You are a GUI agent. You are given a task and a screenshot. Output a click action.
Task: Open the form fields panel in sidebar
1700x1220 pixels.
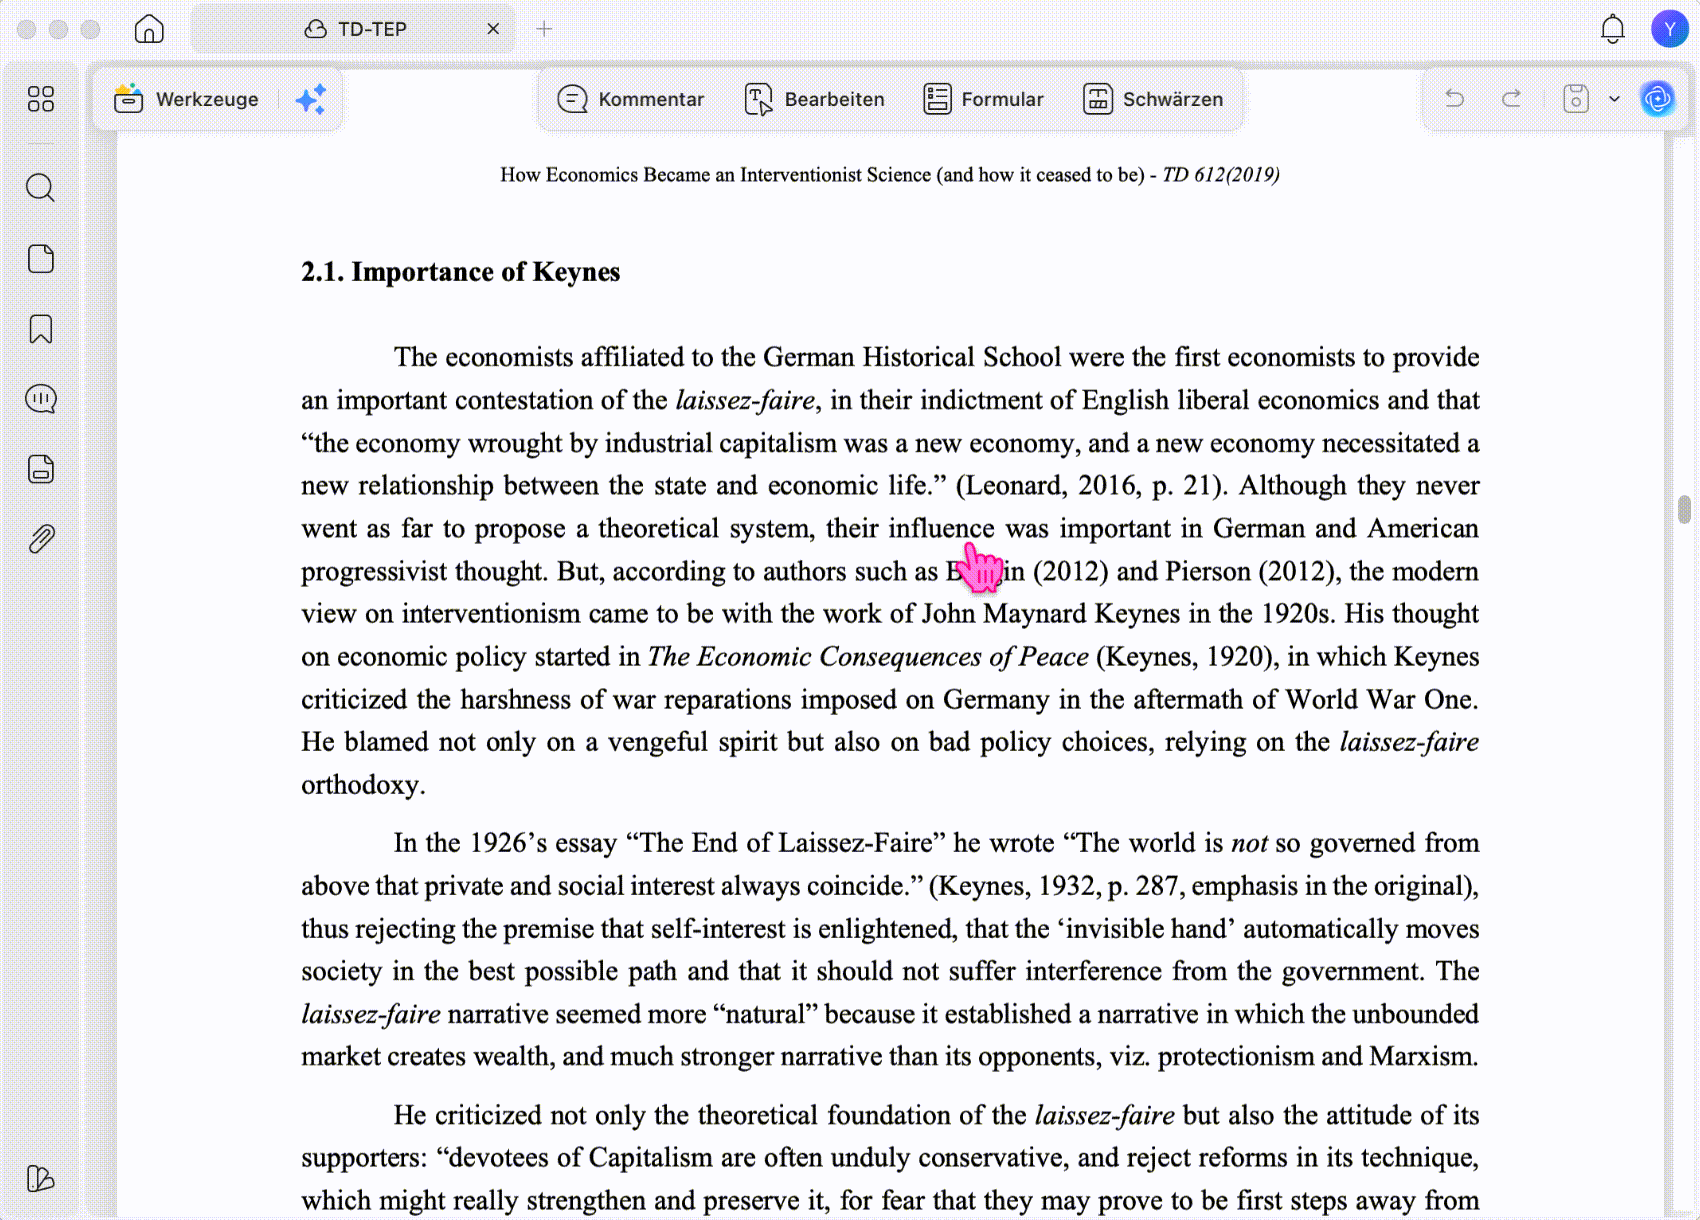41,469
